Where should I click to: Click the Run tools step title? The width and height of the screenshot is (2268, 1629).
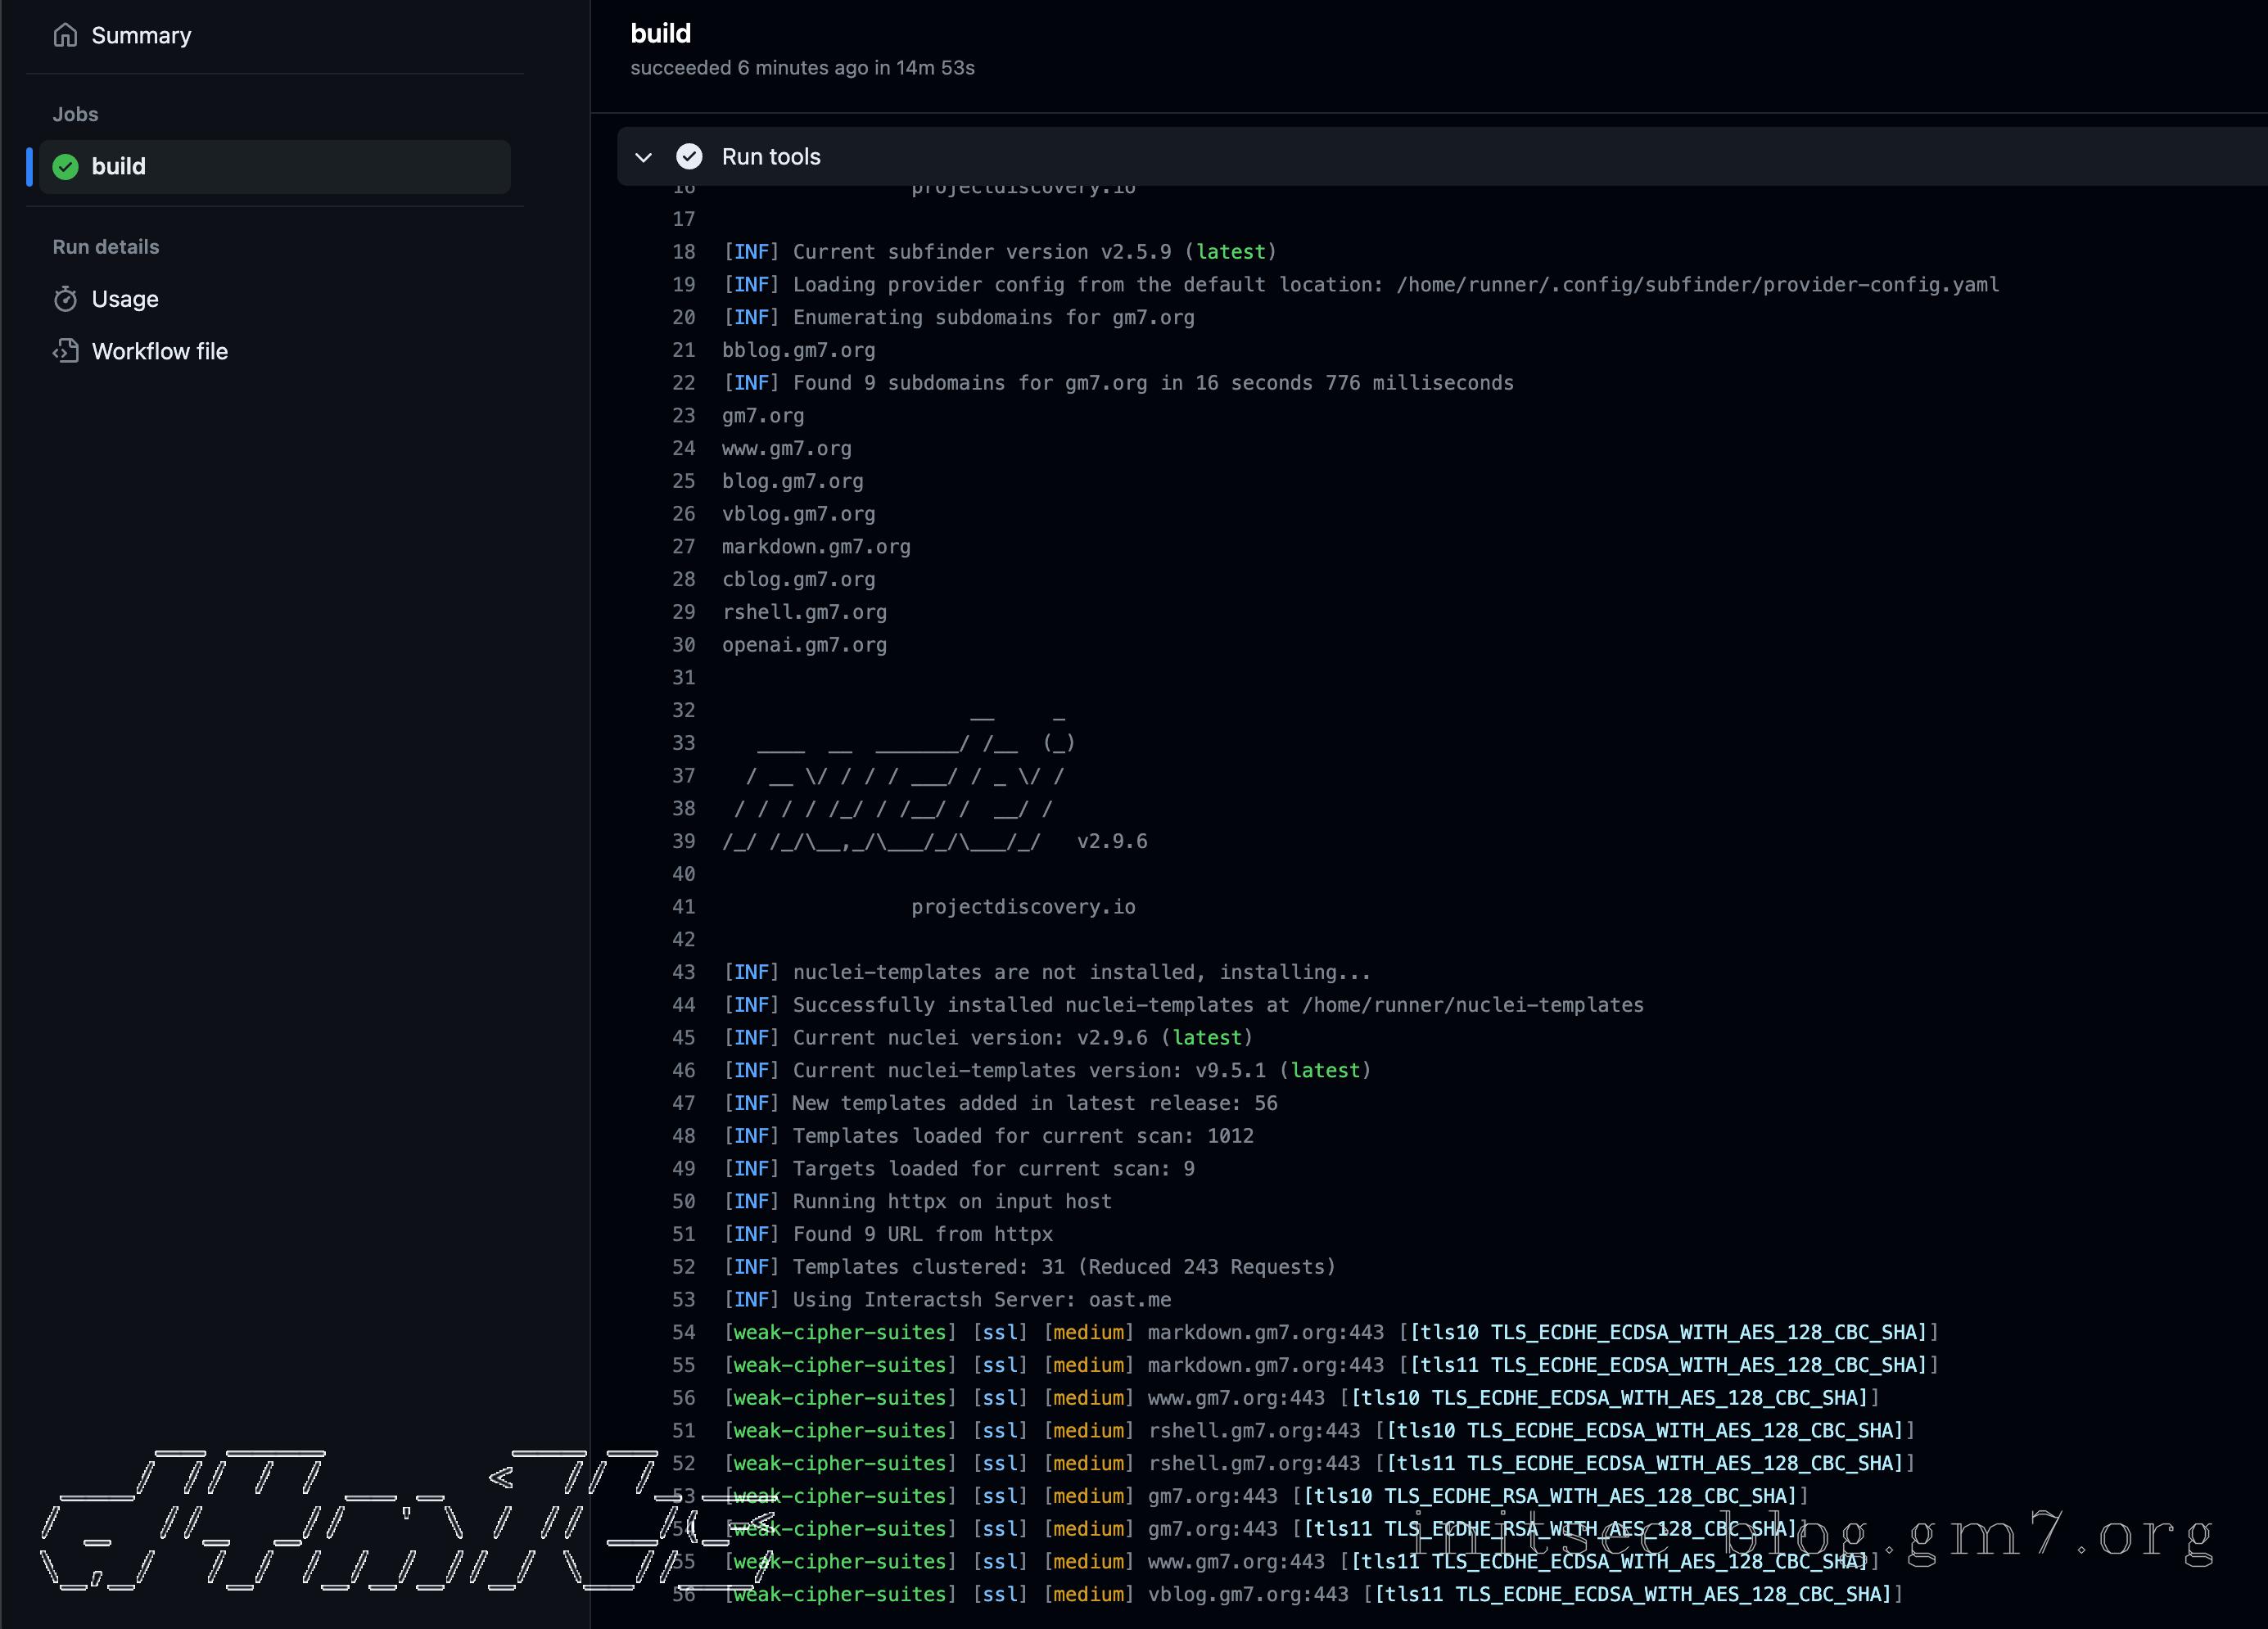[x=771, y=157]
